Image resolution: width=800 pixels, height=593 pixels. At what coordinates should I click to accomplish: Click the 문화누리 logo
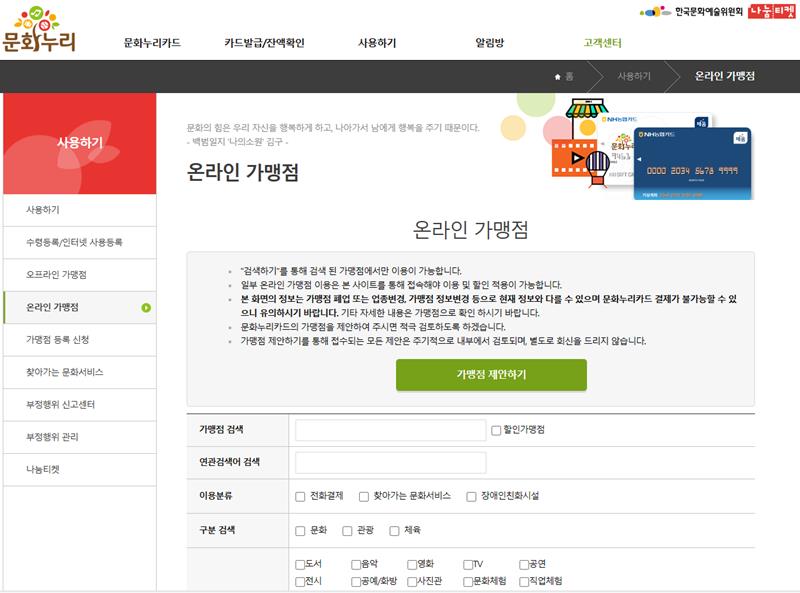pos(39,30)
